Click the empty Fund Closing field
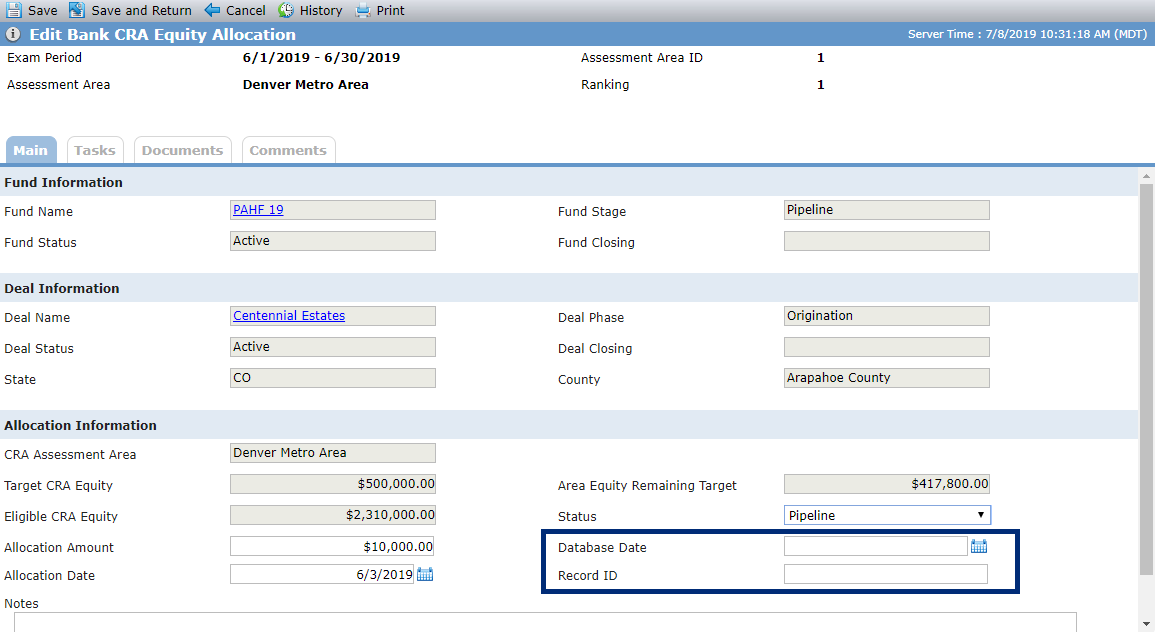 click(887, 241)
